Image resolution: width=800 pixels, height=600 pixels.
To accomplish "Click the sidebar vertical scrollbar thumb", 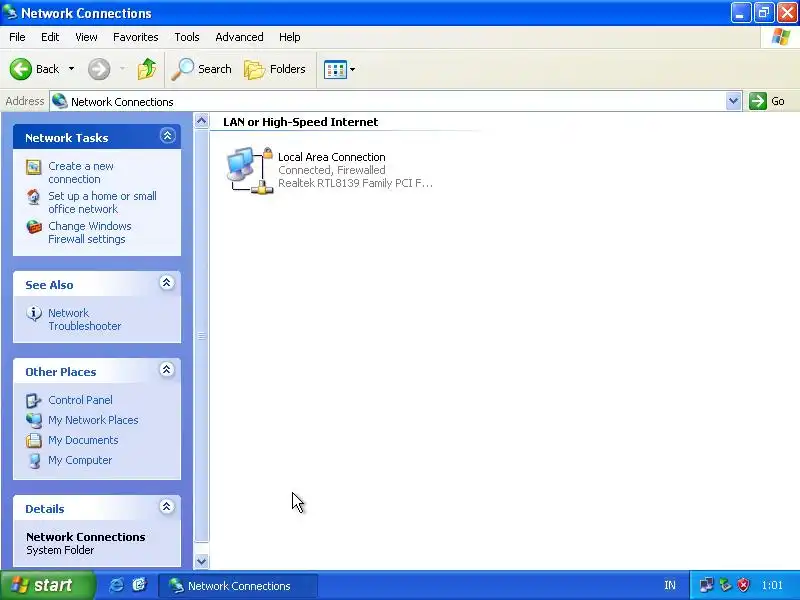I will pyautogui.click(x=202, y=335).
